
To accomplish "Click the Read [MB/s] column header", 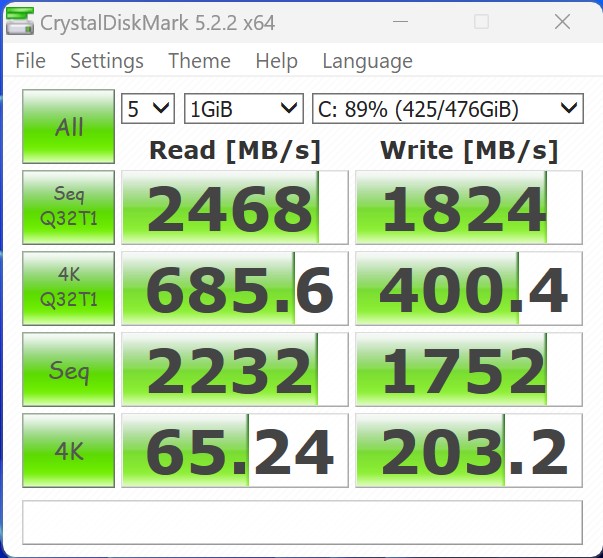I will pyautogui.click(x=235, y=150).
